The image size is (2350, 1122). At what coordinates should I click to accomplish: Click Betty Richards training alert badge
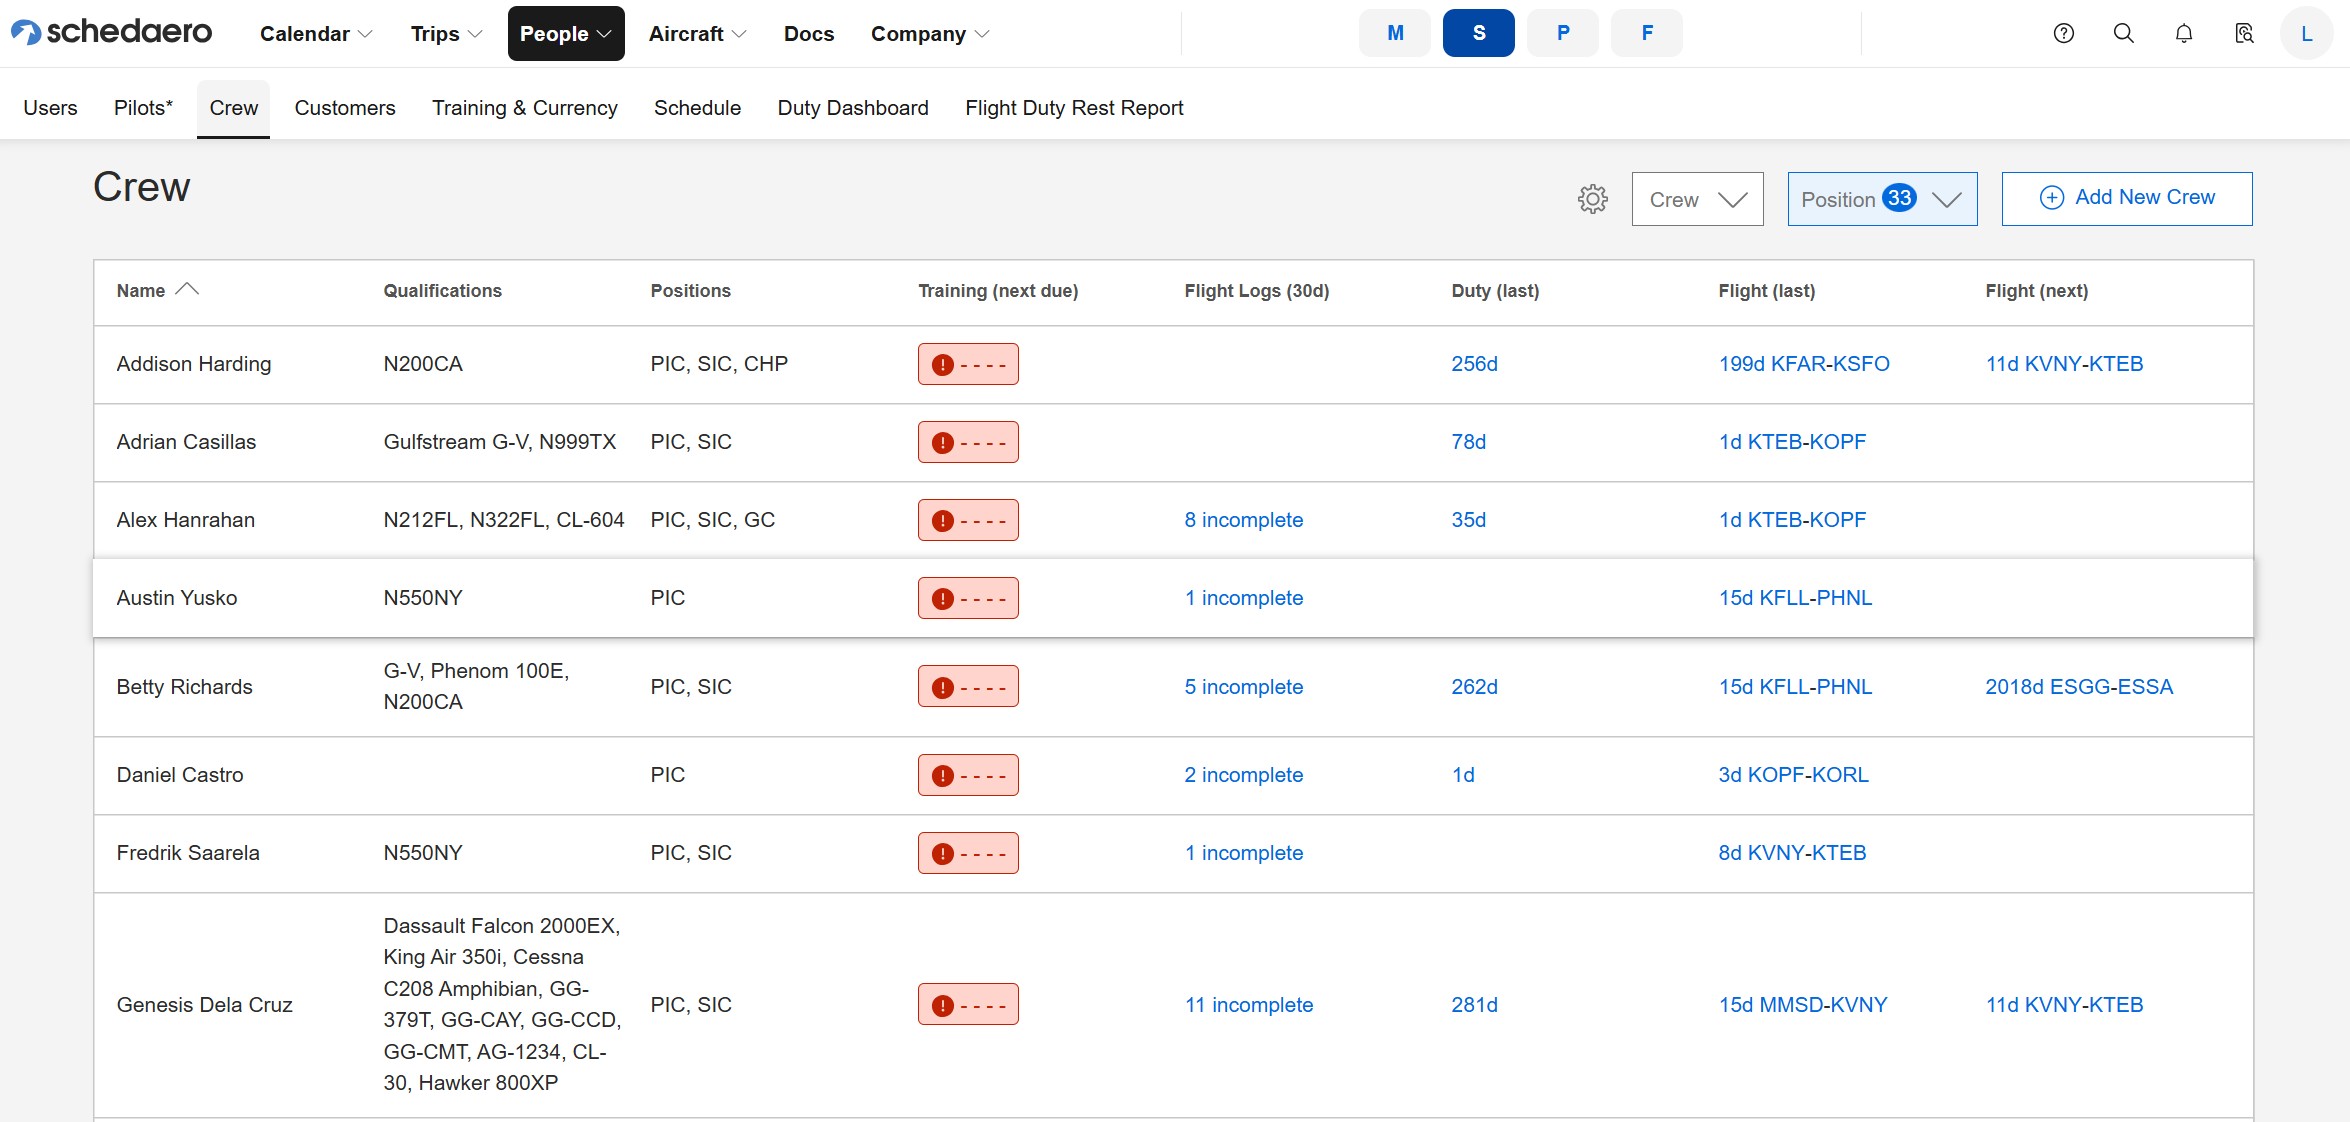[968, 687]
